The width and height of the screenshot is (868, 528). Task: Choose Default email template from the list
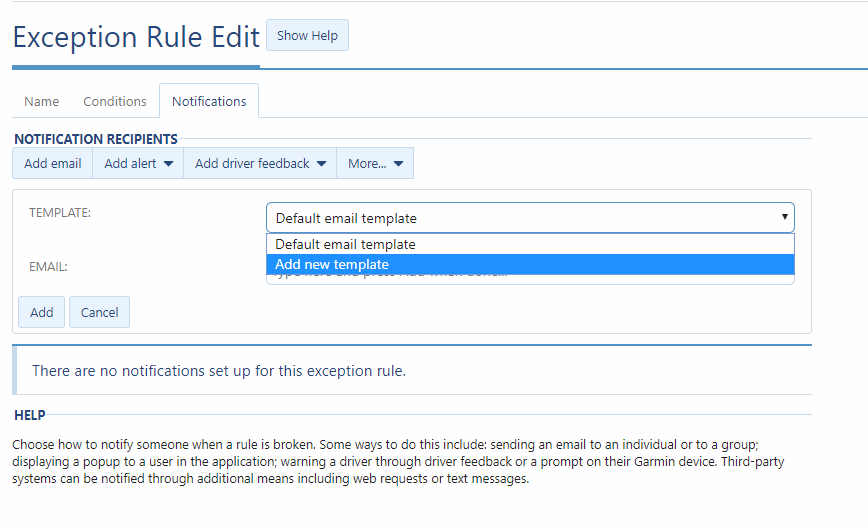(346, 244)
